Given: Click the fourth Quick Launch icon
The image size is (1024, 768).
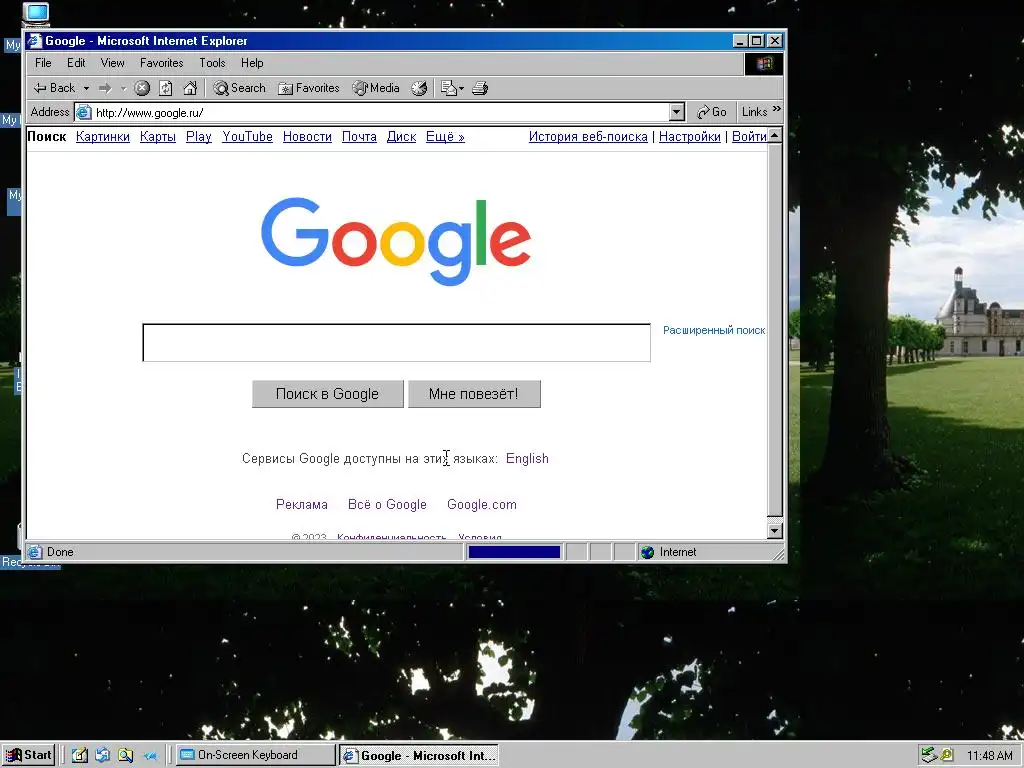Looking at the screenshot, I should (x=150, y=756).
